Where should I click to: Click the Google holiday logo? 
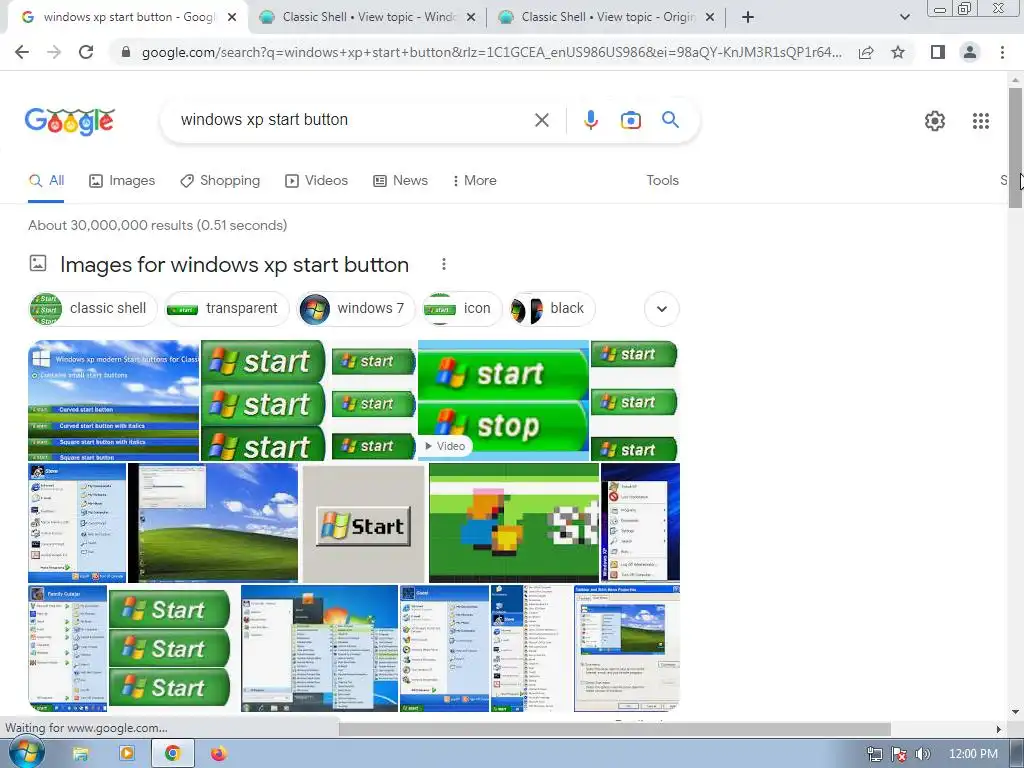point(70,121)
